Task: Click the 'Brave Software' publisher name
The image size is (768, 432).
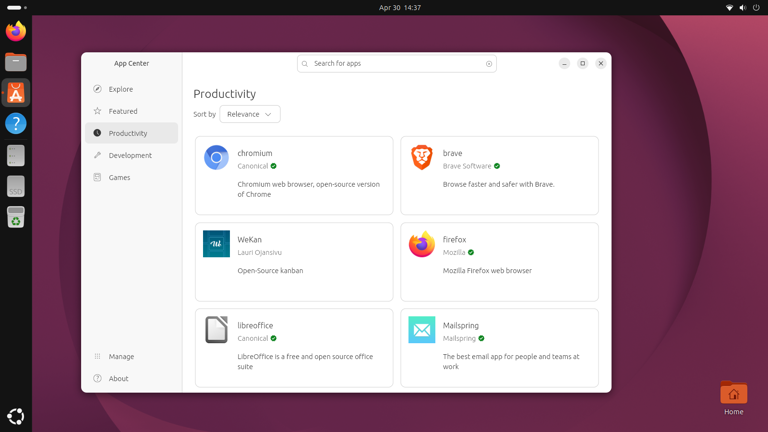Action: point(467,167)
